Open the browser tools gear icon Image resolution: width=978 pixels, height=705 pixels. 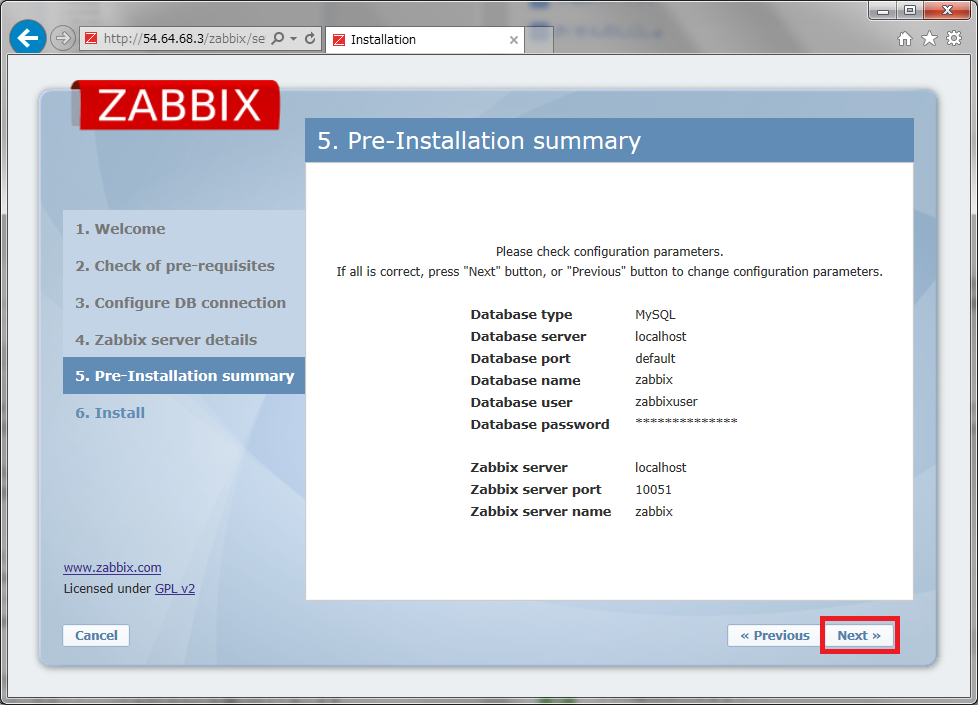pyautogui.click(x=954, y=39)
